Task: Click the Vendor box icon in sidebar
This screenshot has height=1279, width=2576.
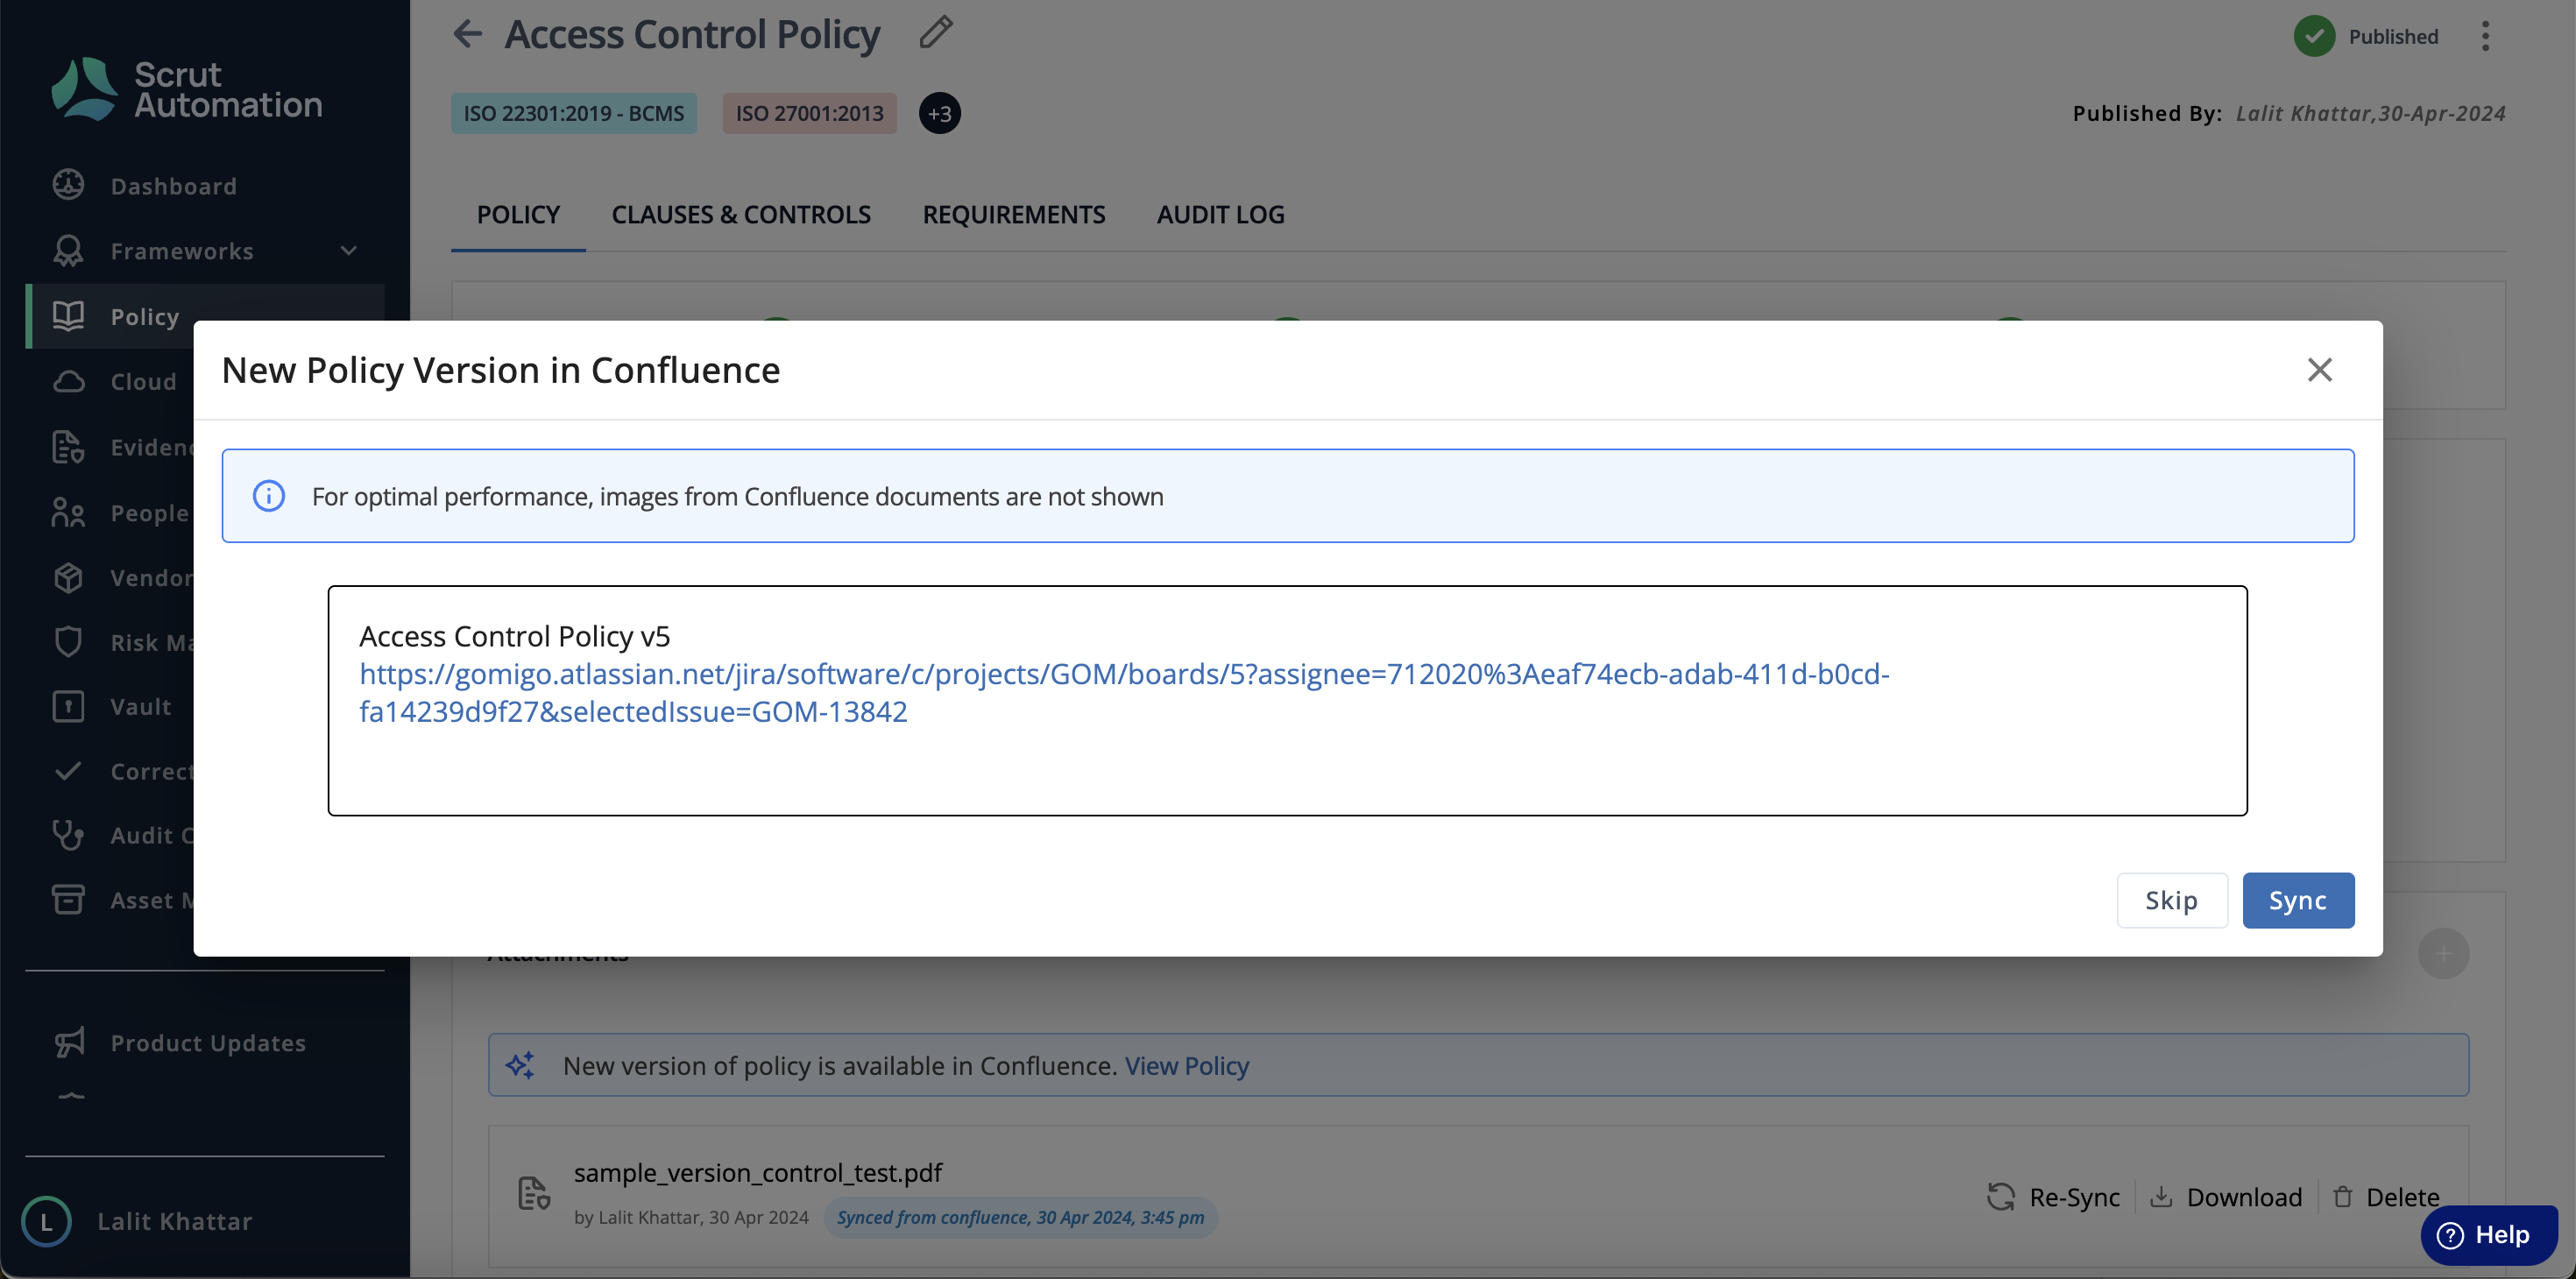Action: tap(68, 577)
